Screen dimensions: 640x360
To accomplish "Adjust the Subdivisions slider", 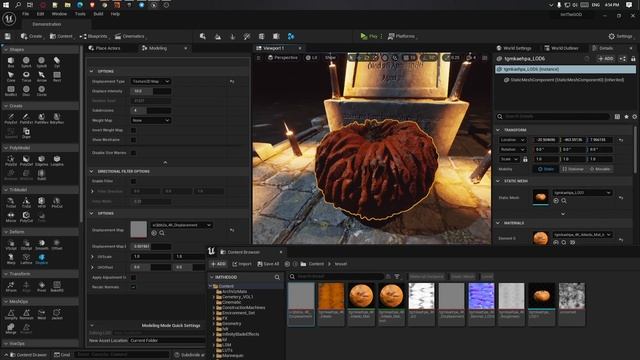I will pyautogui.click(x=151, y=111).
